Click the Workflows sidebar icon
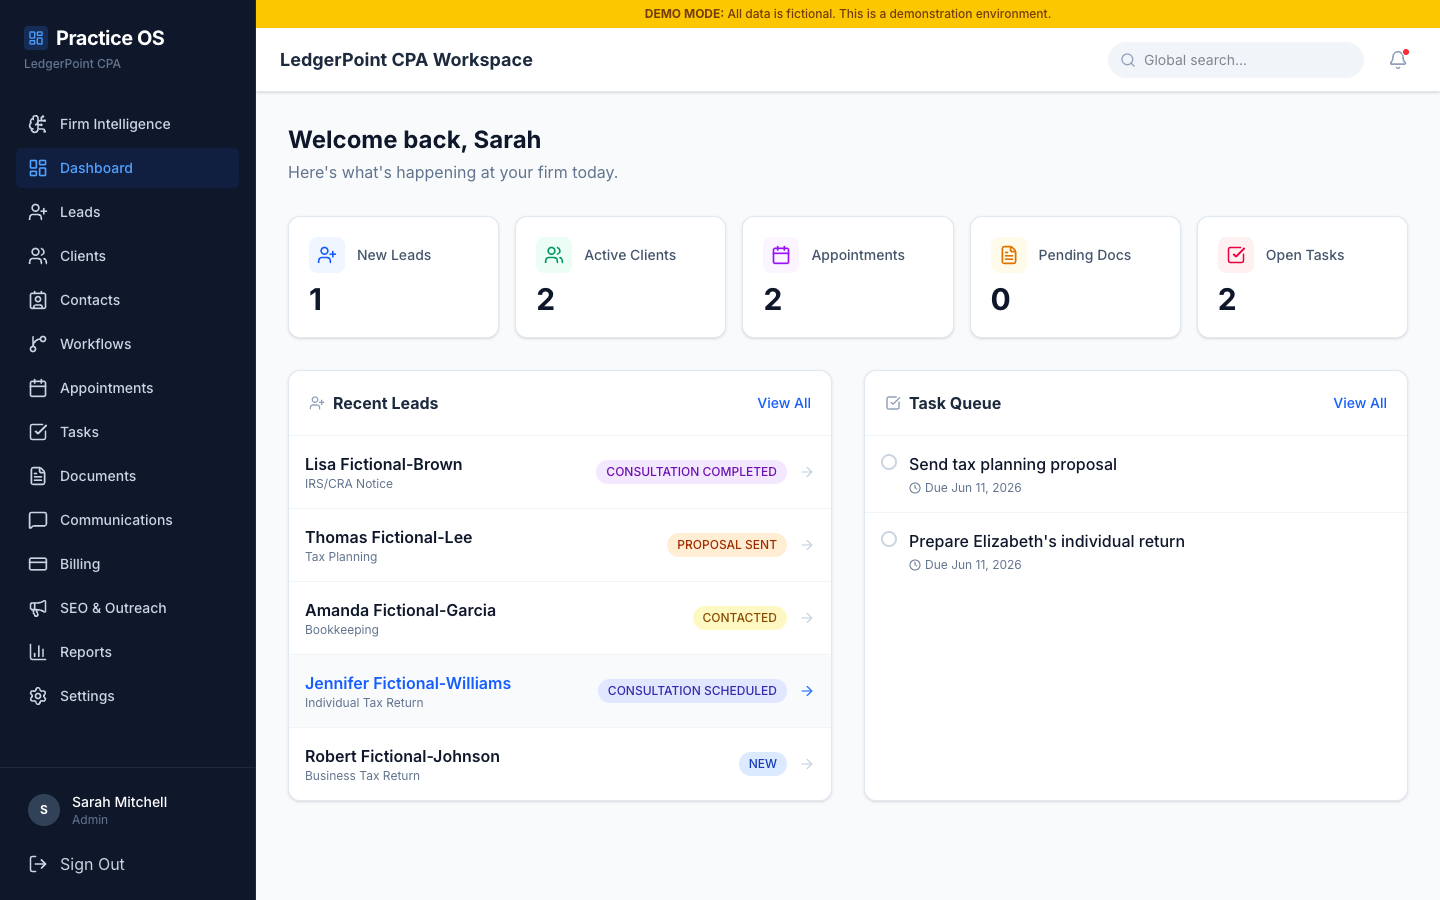 click(38, 344)
